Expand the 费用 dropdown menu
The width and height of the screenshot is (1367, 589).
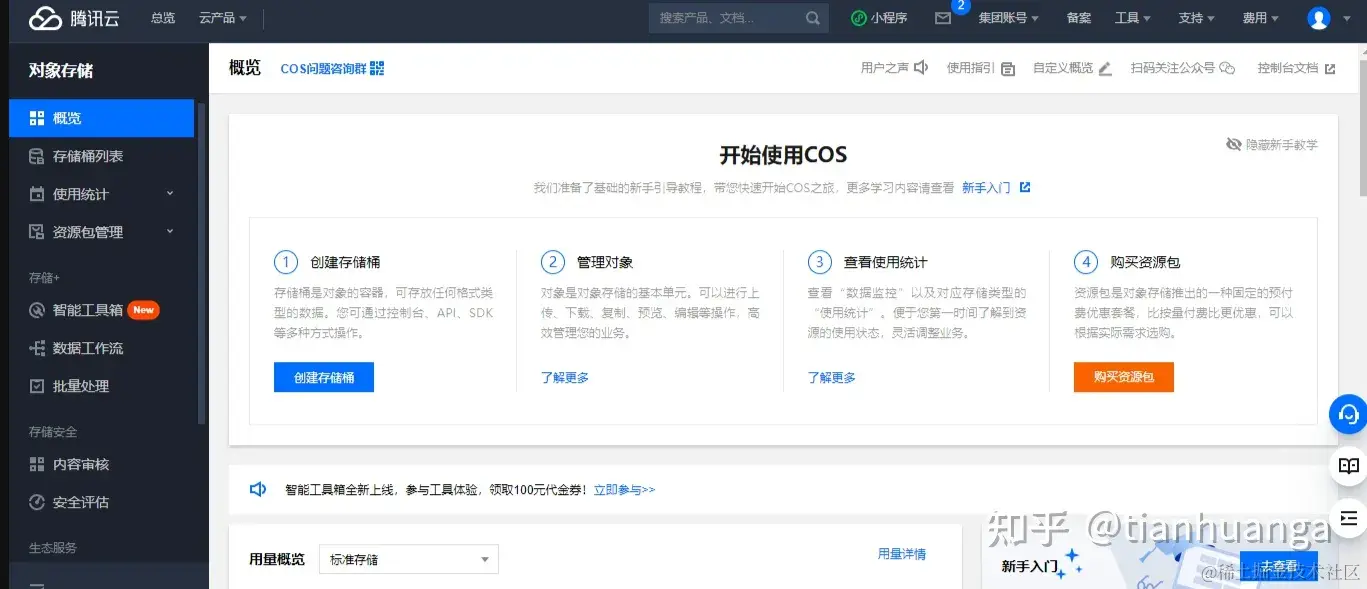pyautogui.click(x=1261, y=18)
